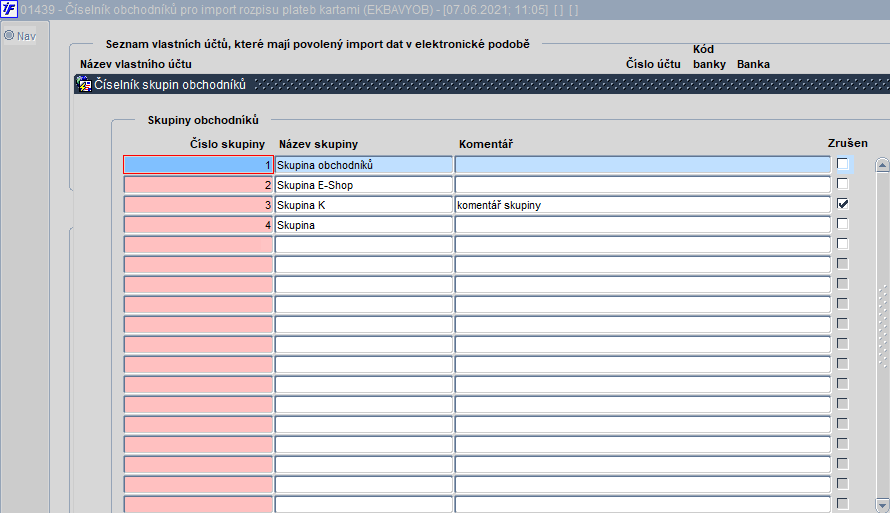Click name field 'Skupina obchodníků'

click(x=364, y=165)
